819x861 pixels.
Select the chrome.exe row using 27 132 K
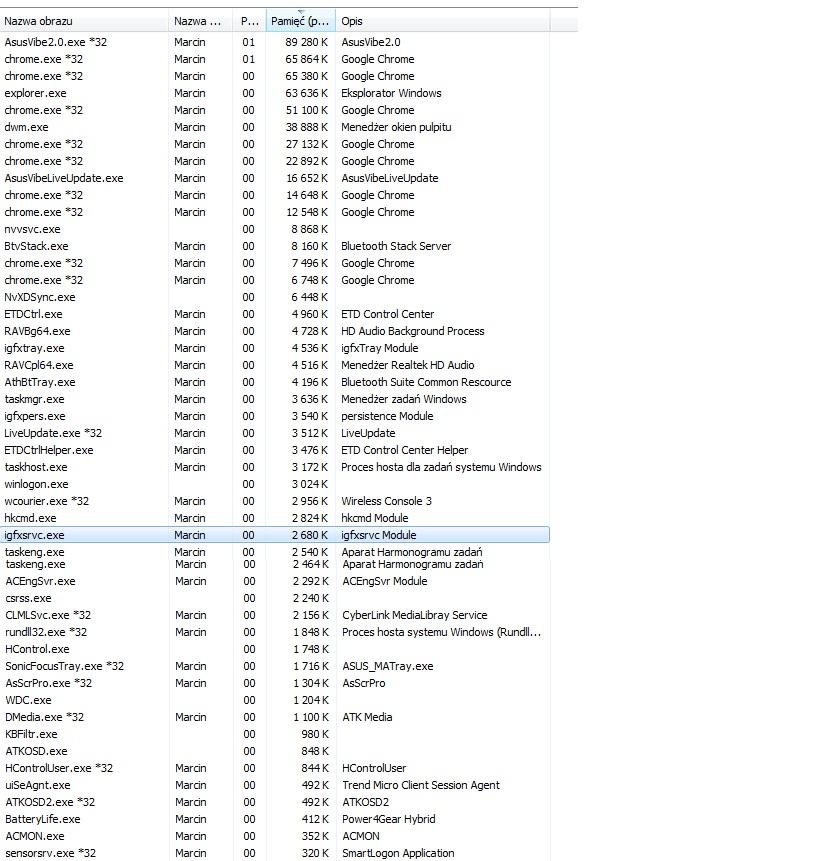(x=274, y=144)
